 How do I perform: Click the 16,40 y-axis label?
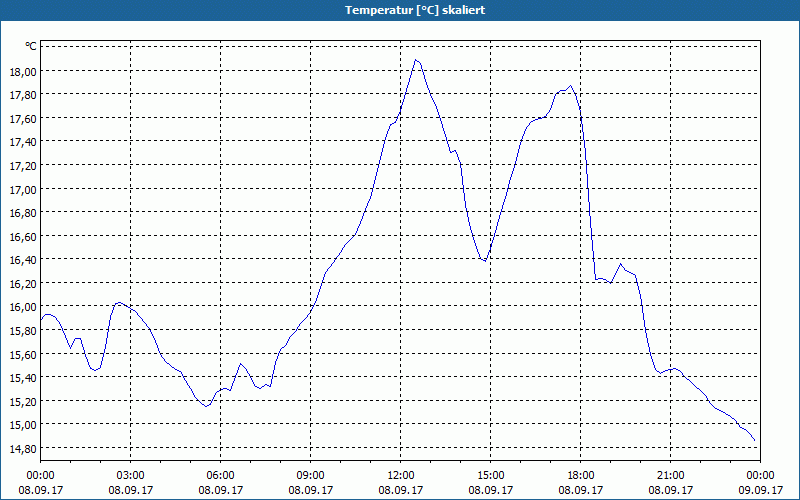tap(23, 260)
